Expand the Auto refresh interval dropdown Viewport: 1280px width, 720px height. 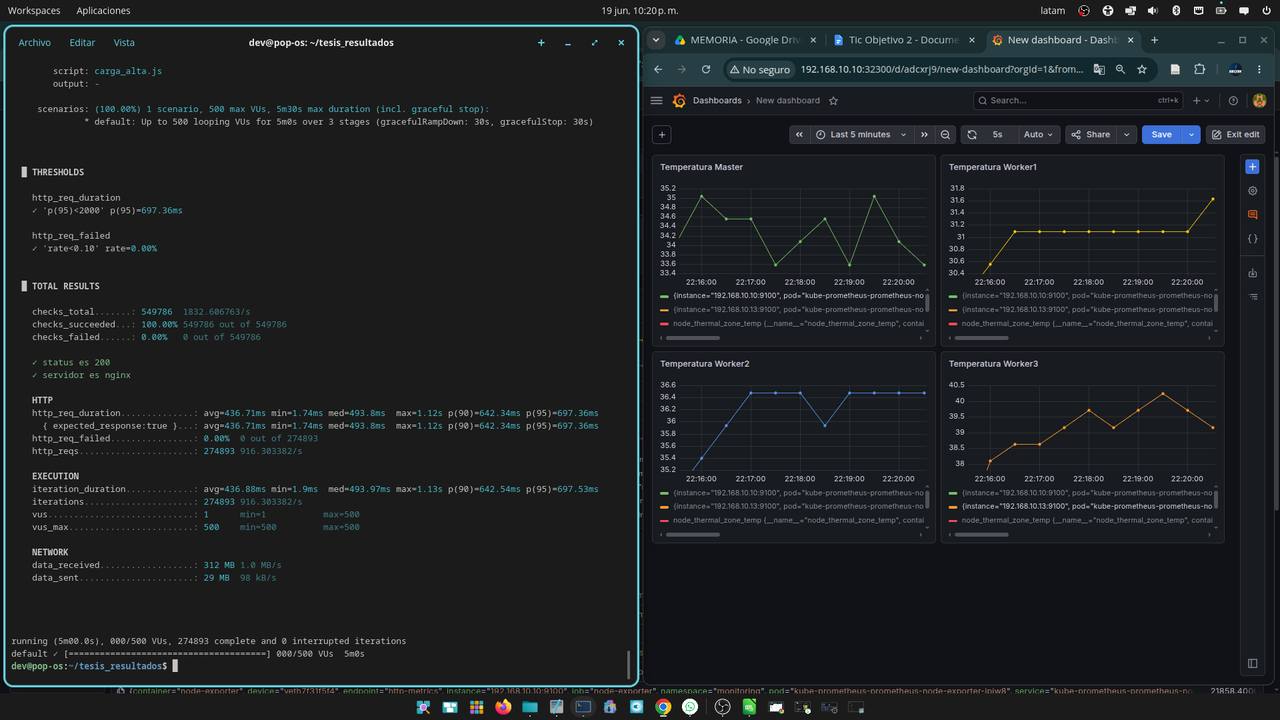[x=1038, y=134]
